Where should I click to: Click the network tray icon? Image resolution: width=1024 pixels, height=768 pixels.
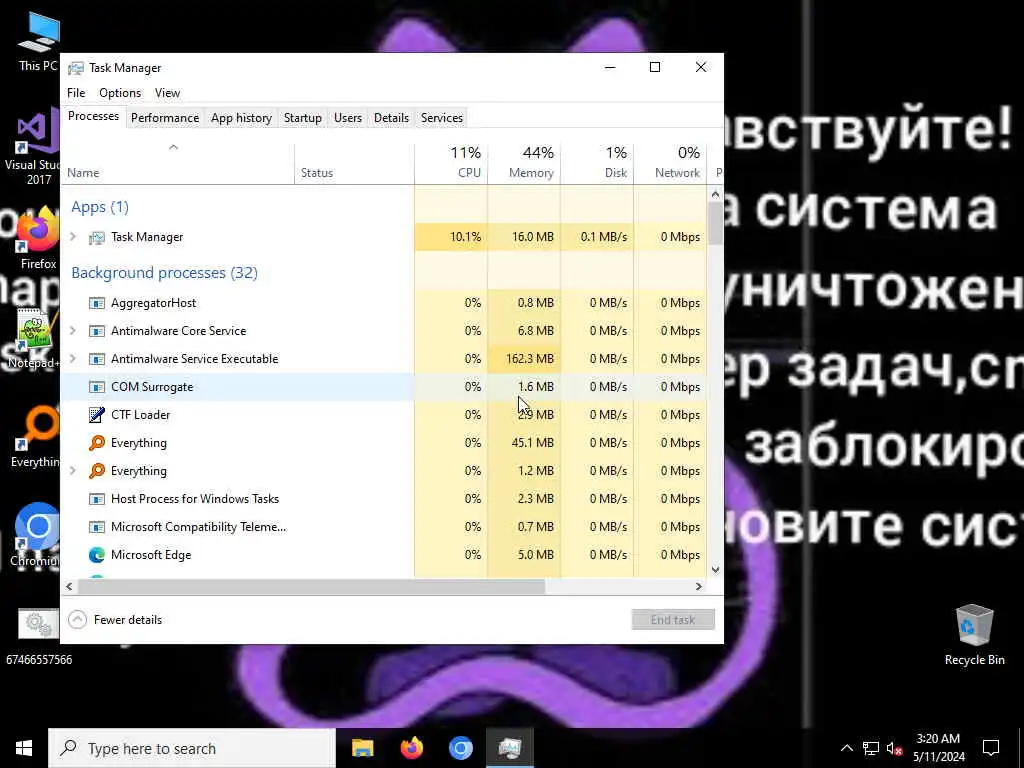tap(871, 748)
